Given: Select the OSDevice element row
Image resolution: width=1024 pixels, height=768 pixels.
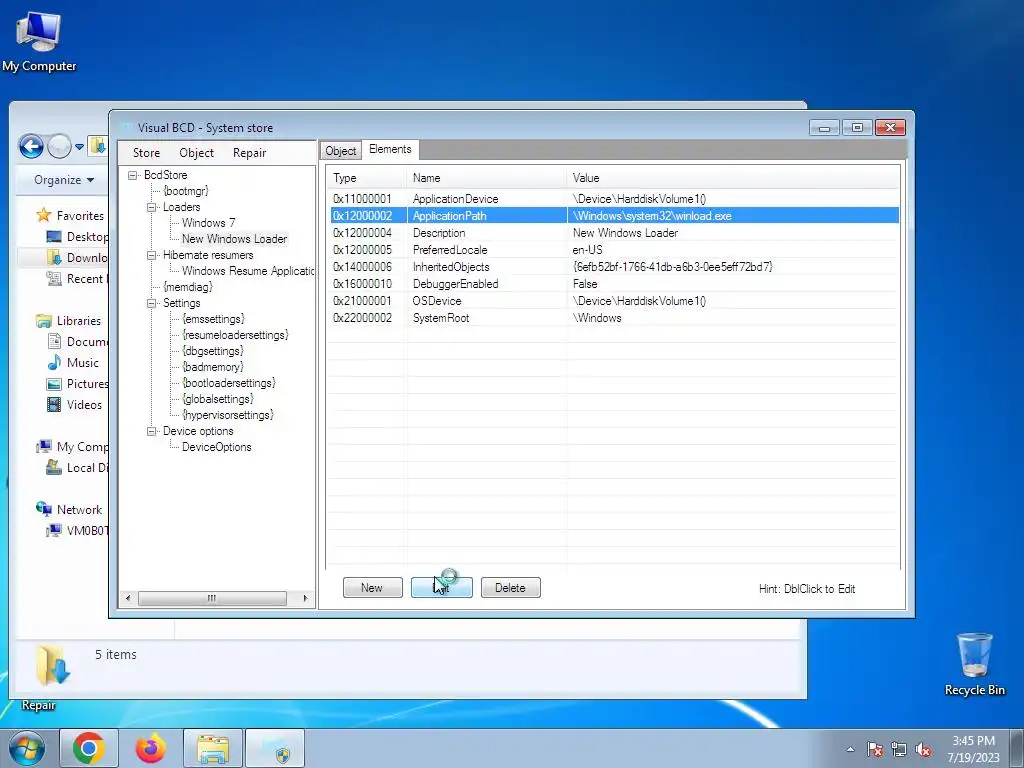Looking at the screenshot, I should click(615, 300).
